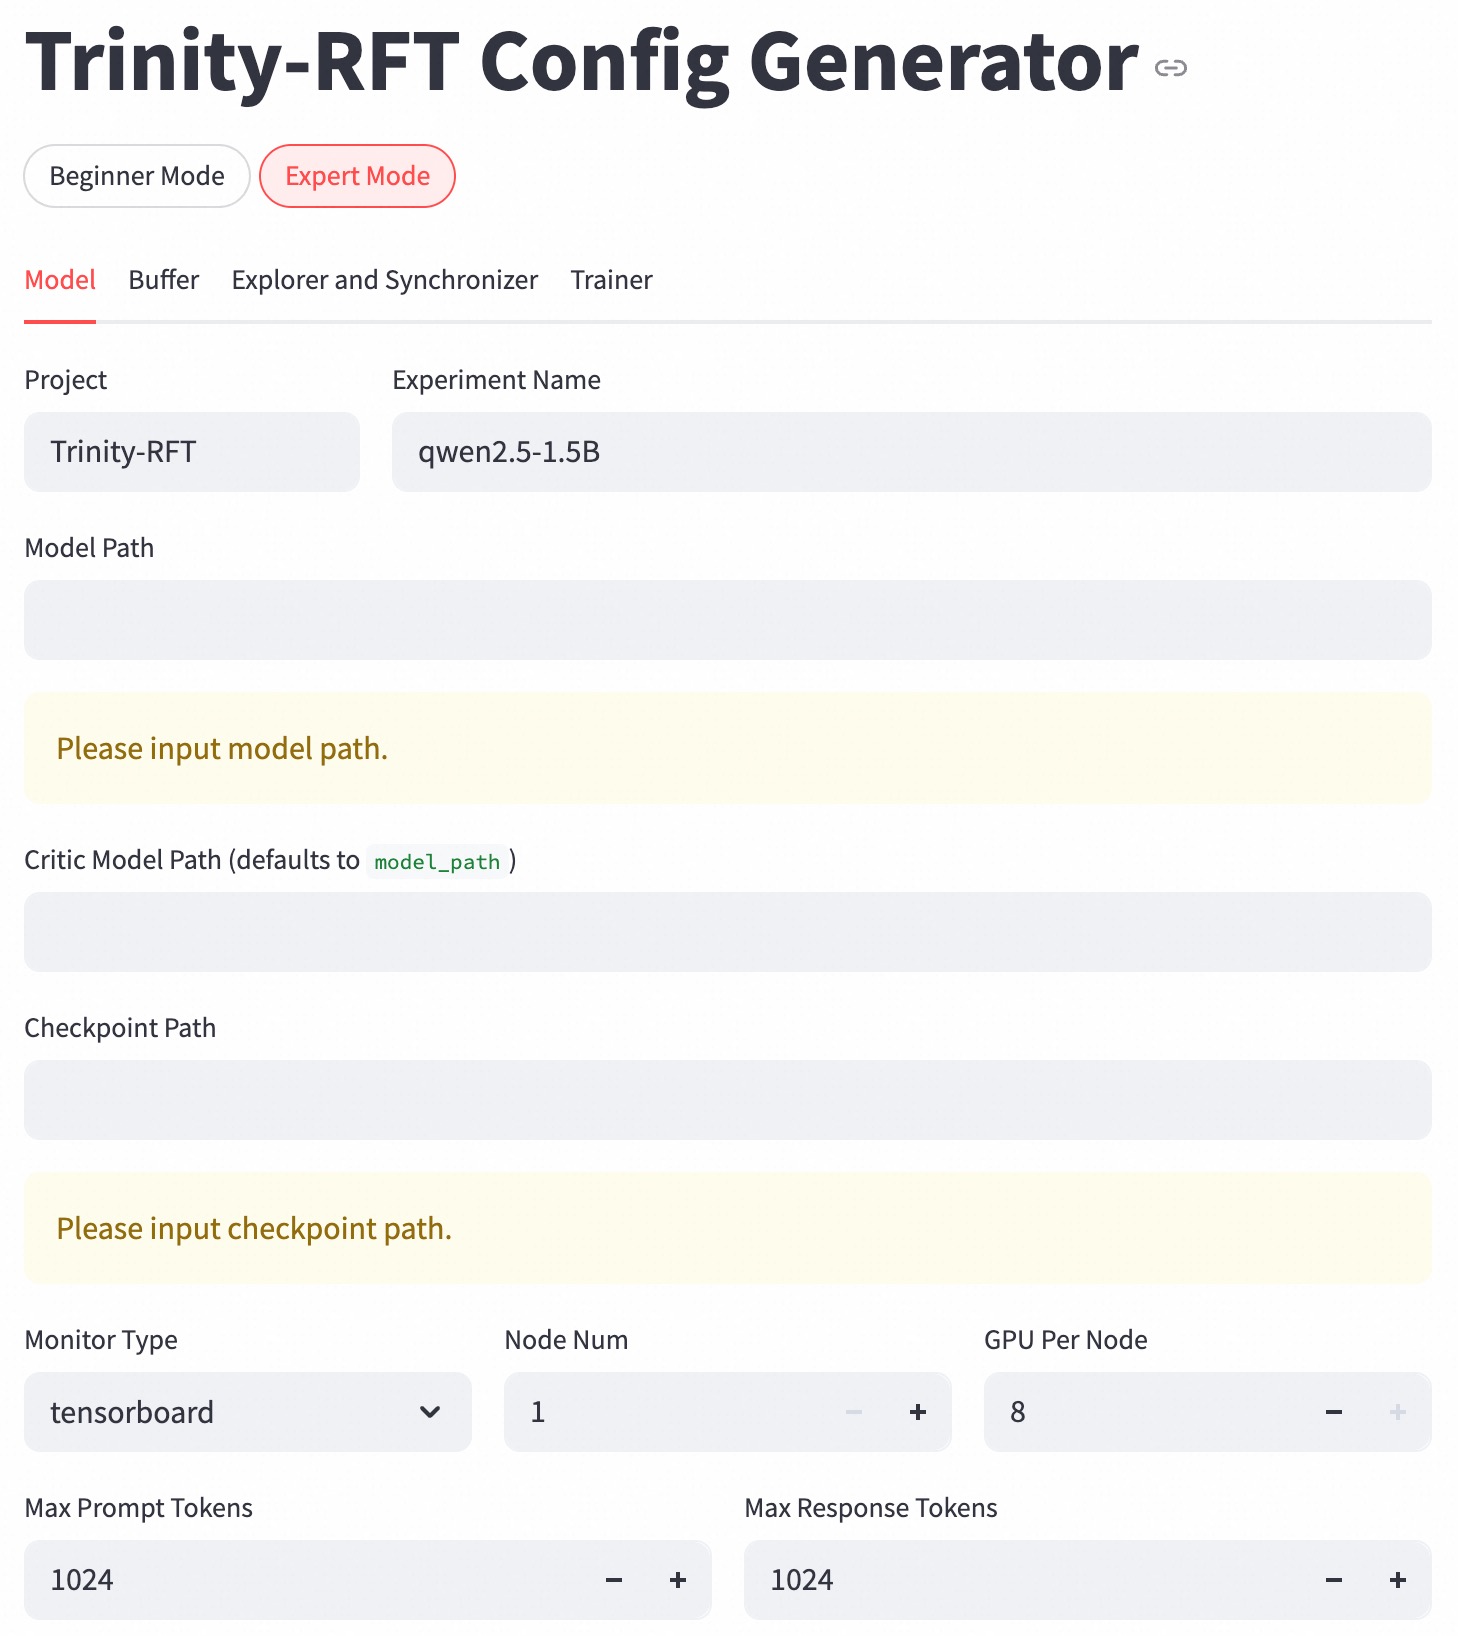Decrease Max Prompt Tokens value

pyautogui.click(x=614, y=1580)
